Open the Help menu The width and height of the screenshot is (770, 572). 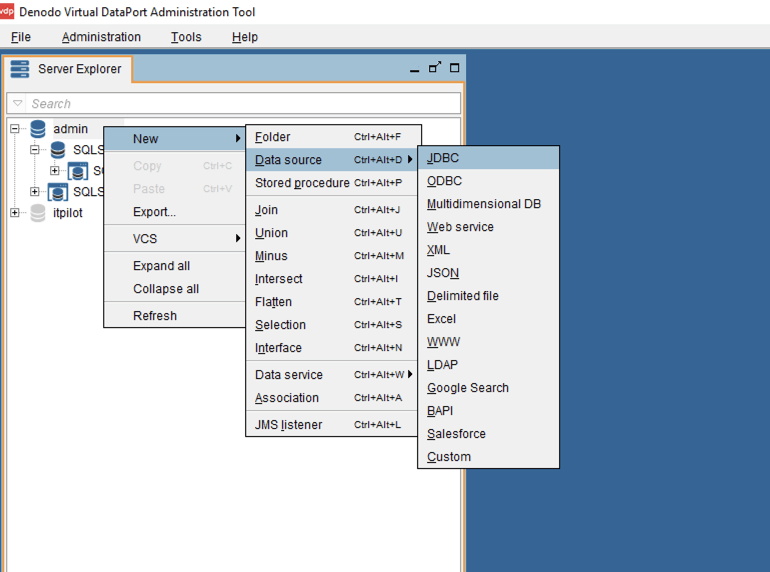245,37
